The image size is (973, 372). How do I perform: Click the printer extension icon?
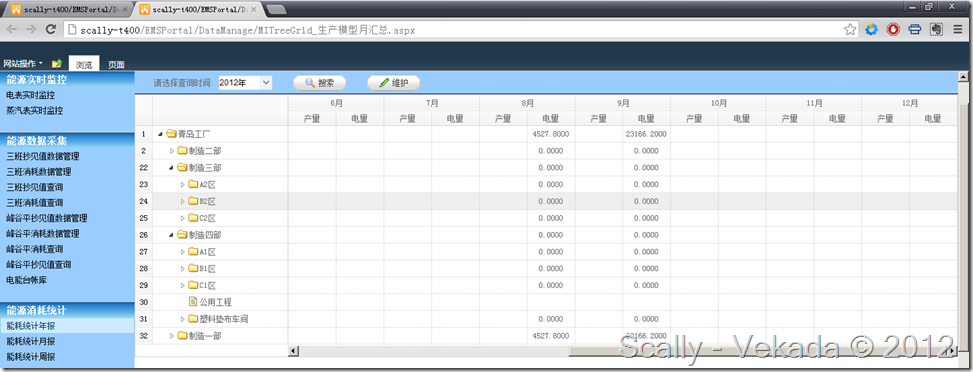[x=914, y=29]
